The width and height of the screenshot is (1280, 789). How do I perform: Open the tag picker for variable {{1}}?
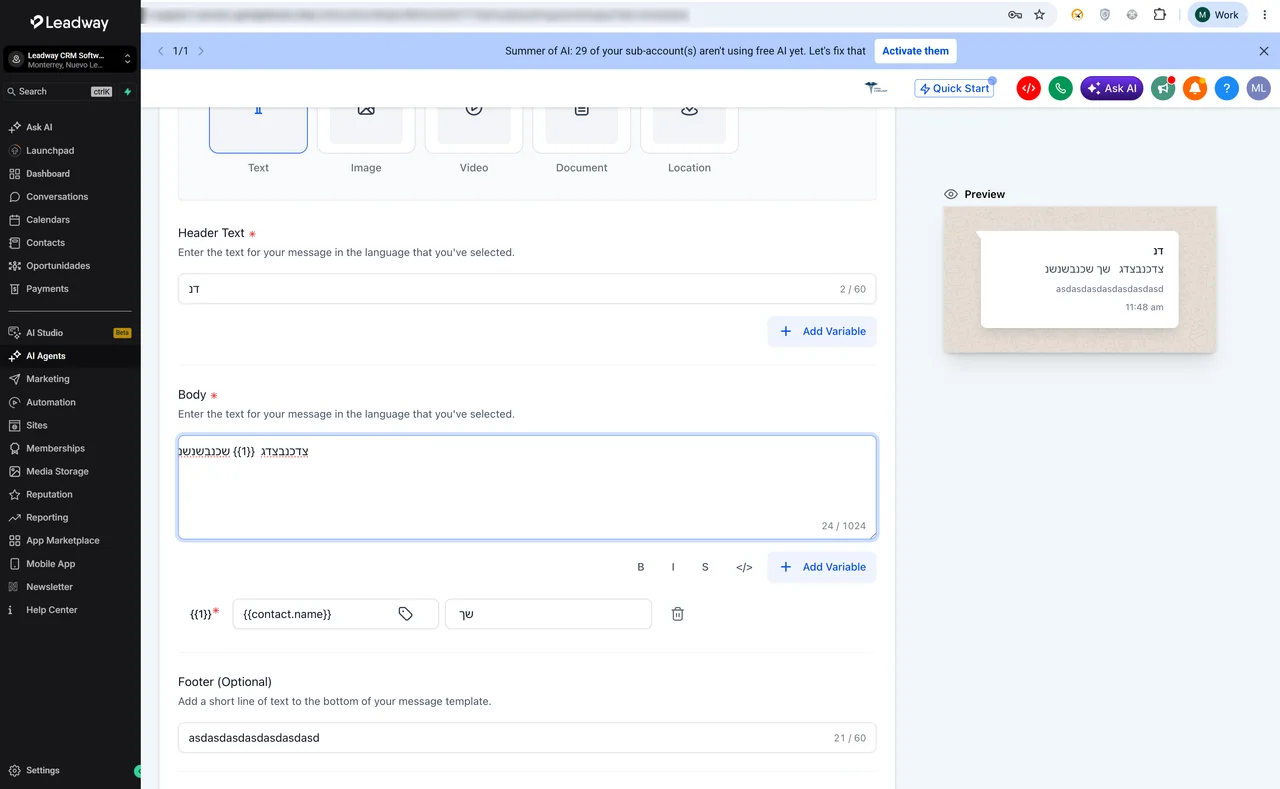point(405,614)
